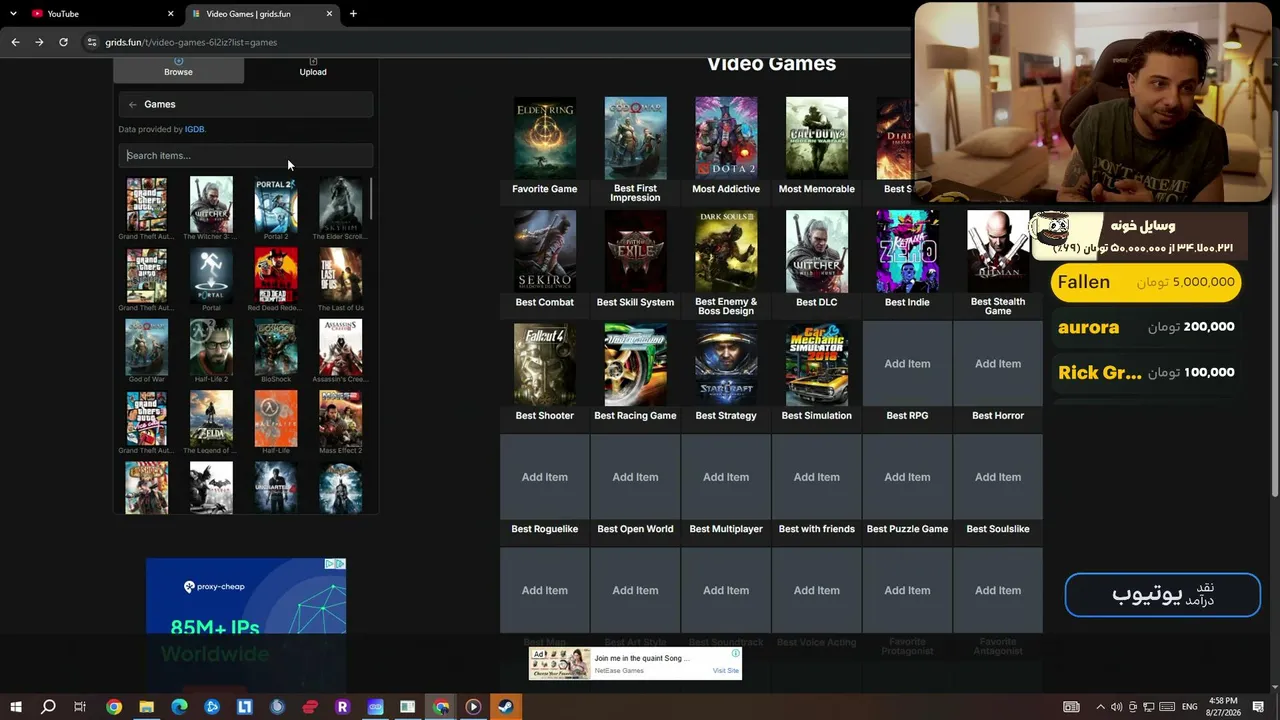Select the Assassin's Creed cover
This screenshot has width=1280, height=720.
(x=341, y=346)
